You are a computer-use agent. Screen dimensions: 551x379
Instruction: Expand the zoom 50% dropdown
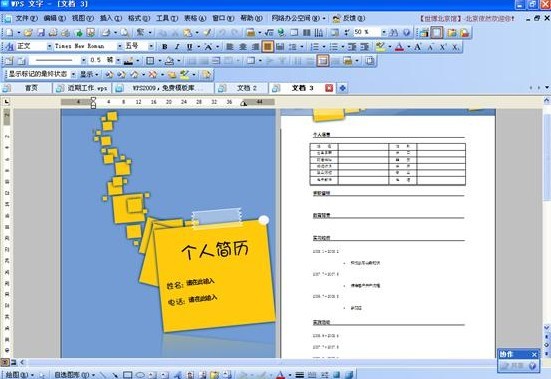(383, 32)
